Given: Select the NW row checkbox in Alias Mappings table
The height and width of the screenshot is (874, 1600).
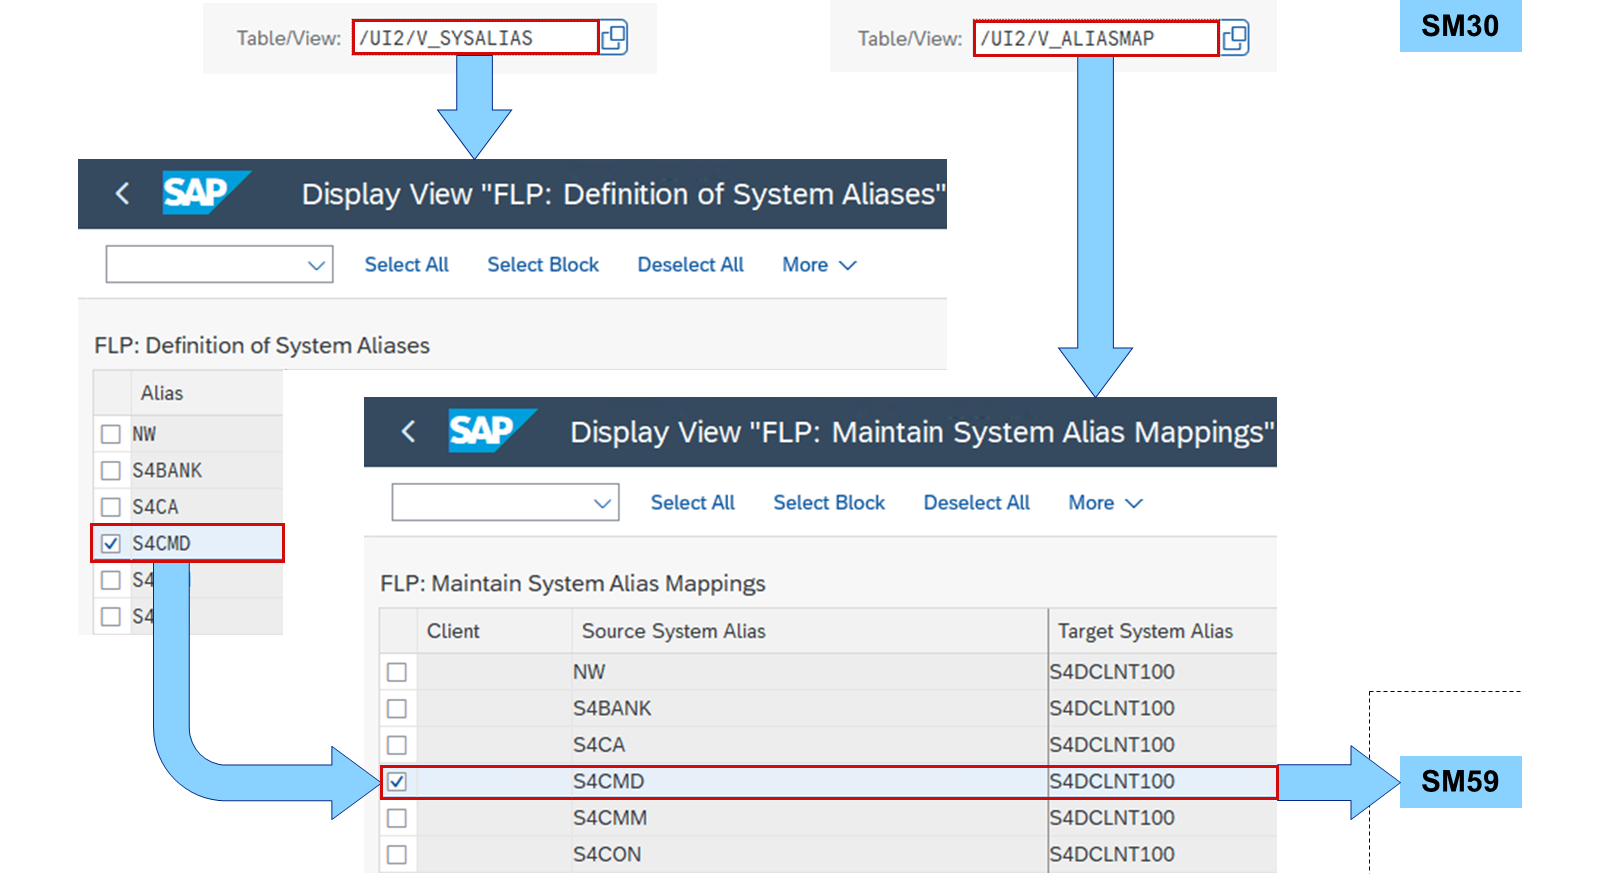Looking at the screenshot, I should 397,672.
